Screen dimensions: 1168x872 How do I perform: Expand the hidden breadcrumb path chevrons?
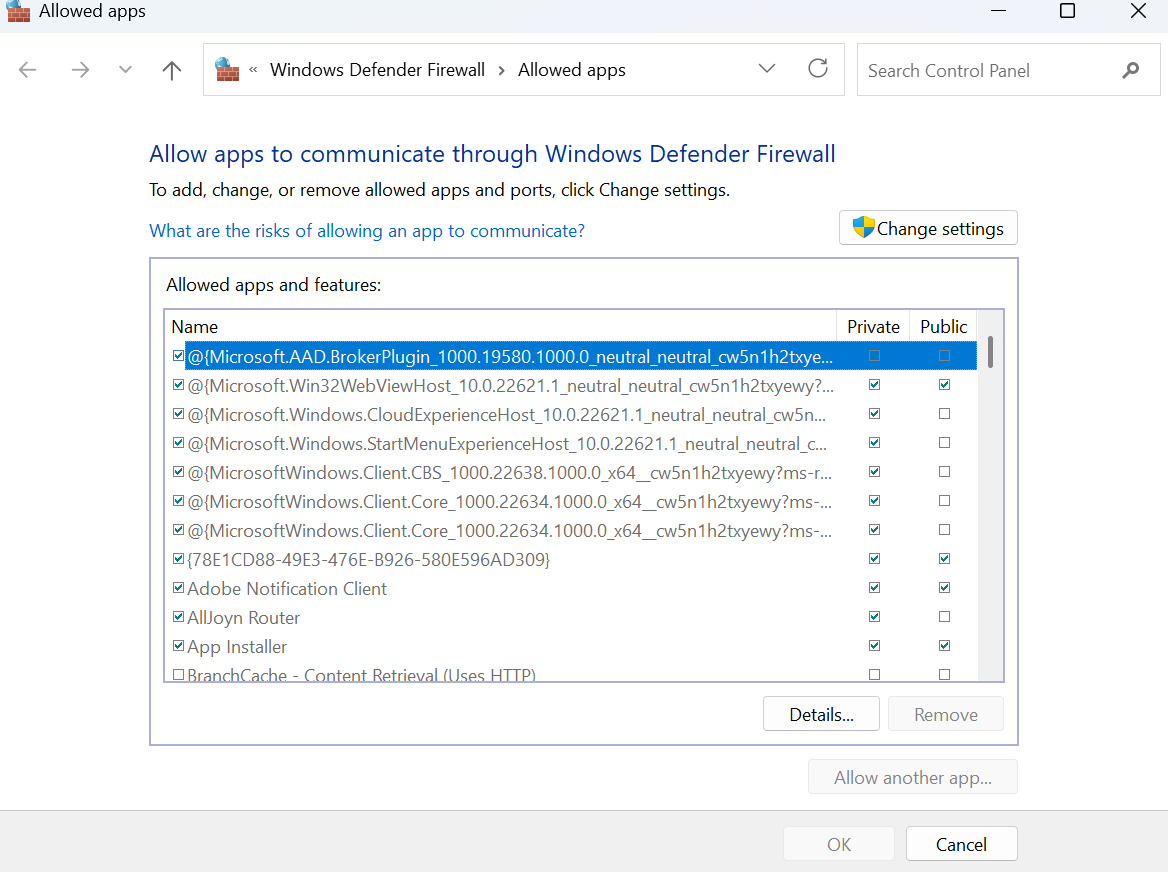click(253, 70)
